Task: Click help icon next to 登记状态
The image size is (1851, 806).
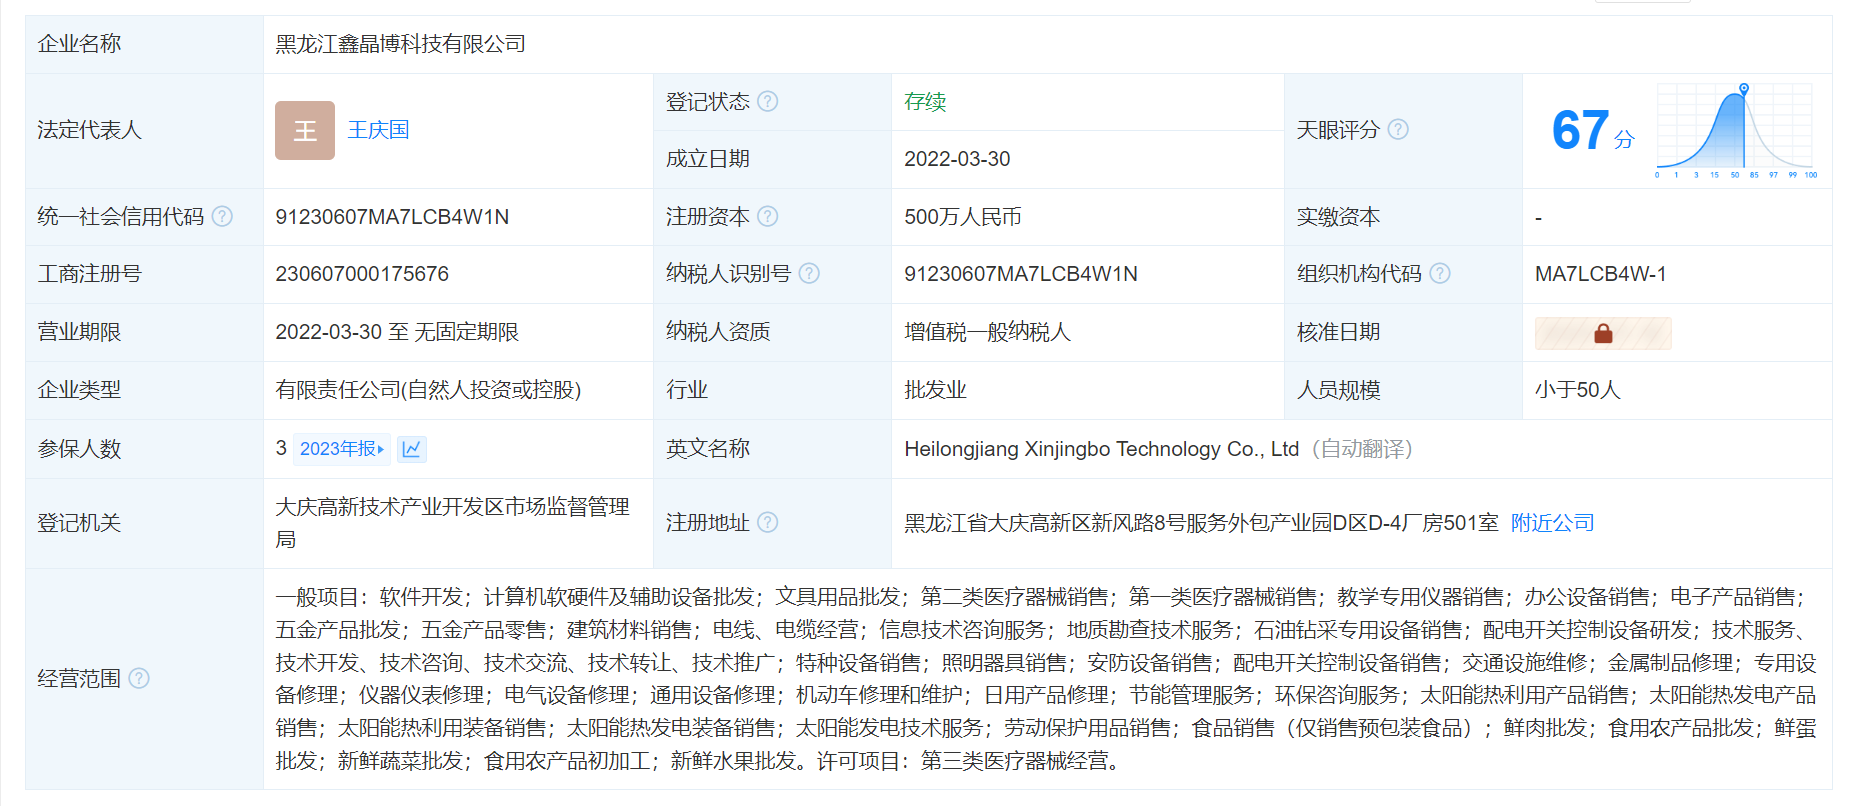Action: pyautogui.click(x=767, y=101)
